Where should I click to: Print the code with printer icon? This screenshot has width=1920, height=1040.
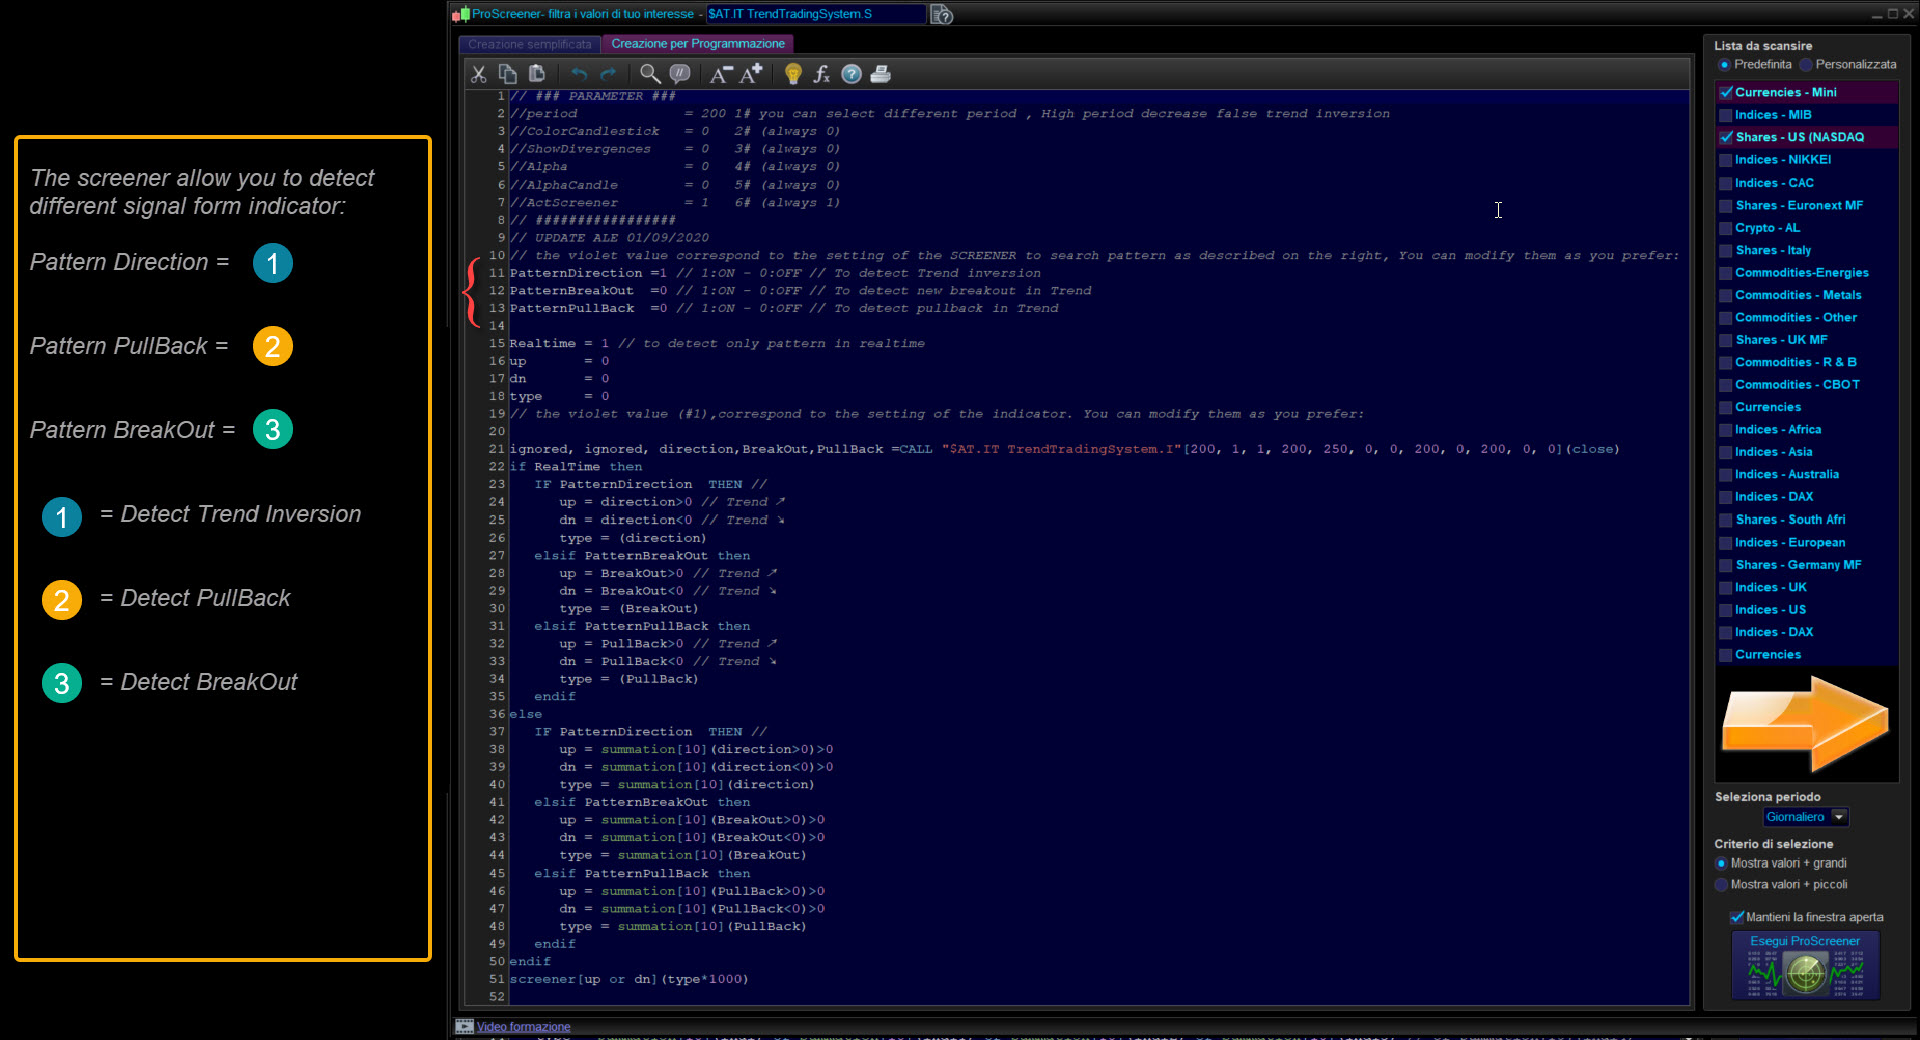[x=881, y=74]
